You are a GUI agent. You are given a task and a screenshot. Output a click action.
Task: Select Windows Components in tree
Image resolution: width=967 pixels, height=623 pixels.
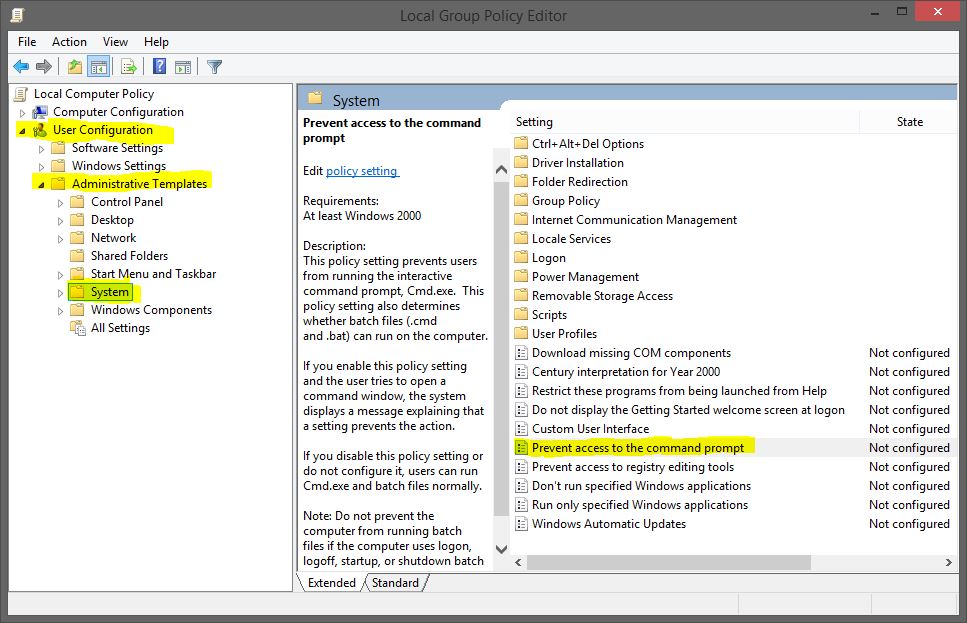[151, 310]
